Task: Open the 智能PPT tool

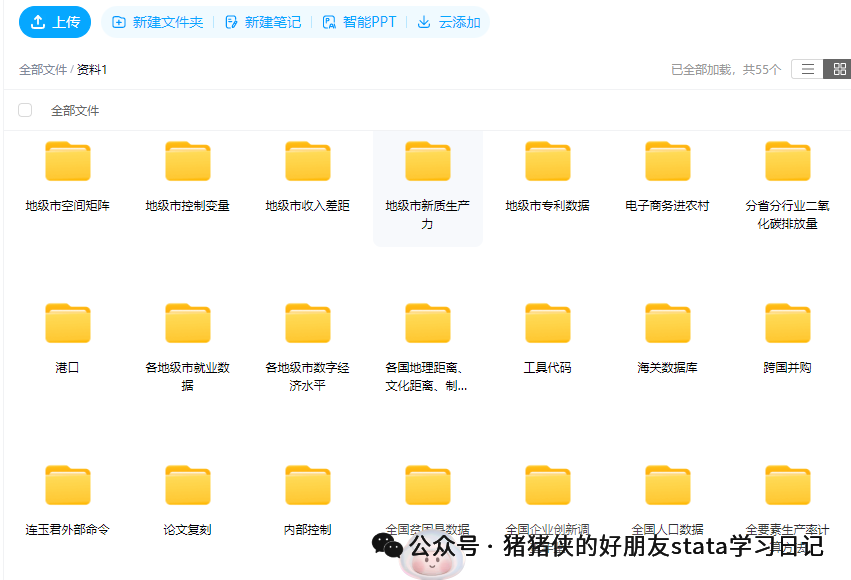Action: click(359, 21)
